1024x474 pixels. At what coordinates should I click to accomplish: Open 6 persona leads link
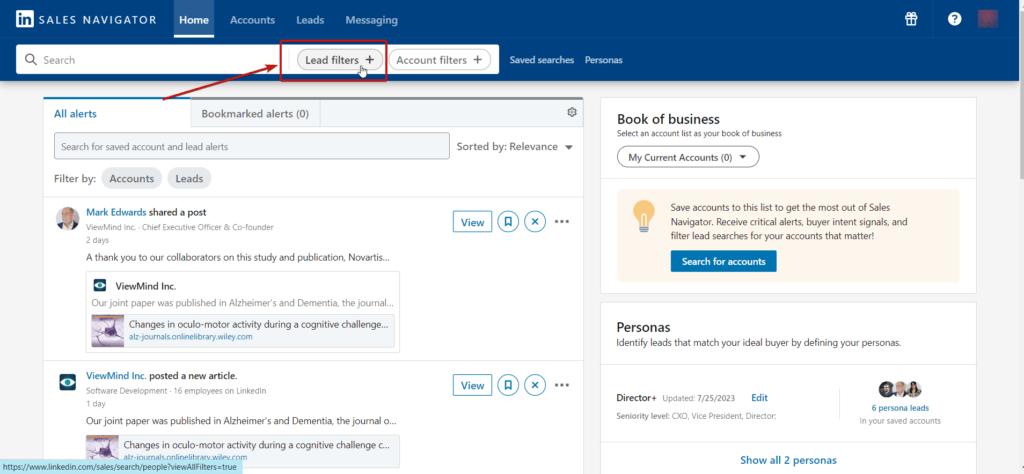[x=900, y=408]
